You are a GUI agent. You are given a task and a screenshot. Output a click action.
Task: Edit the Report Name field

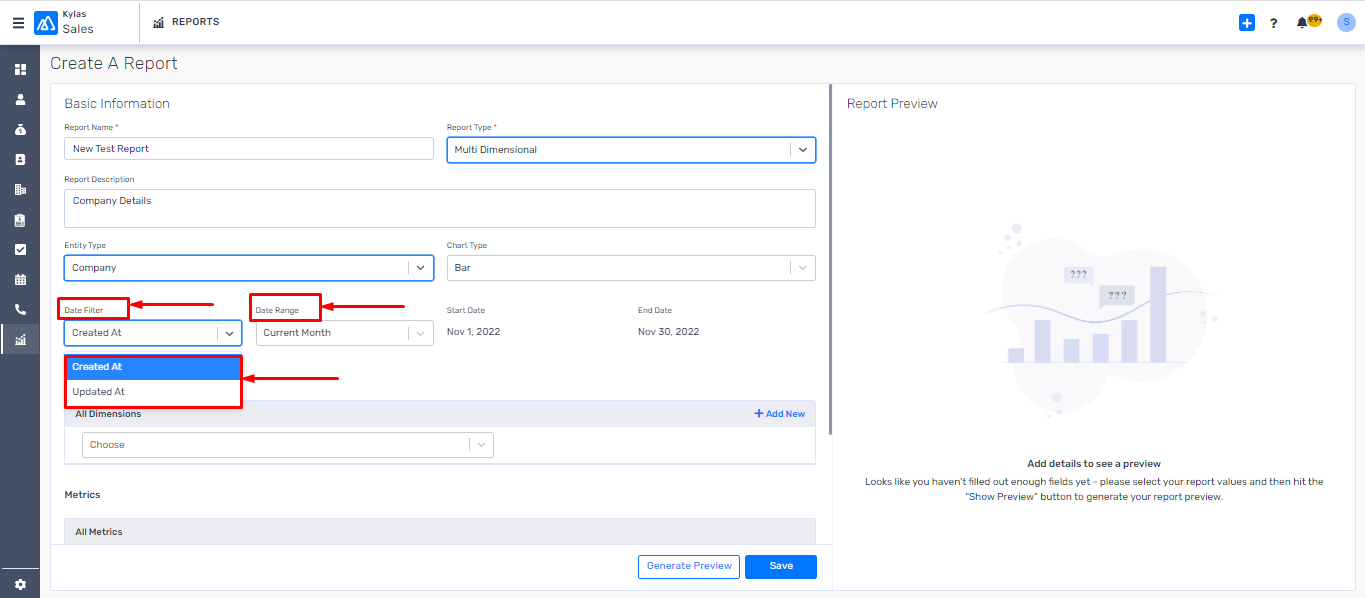tap(248, 149)
